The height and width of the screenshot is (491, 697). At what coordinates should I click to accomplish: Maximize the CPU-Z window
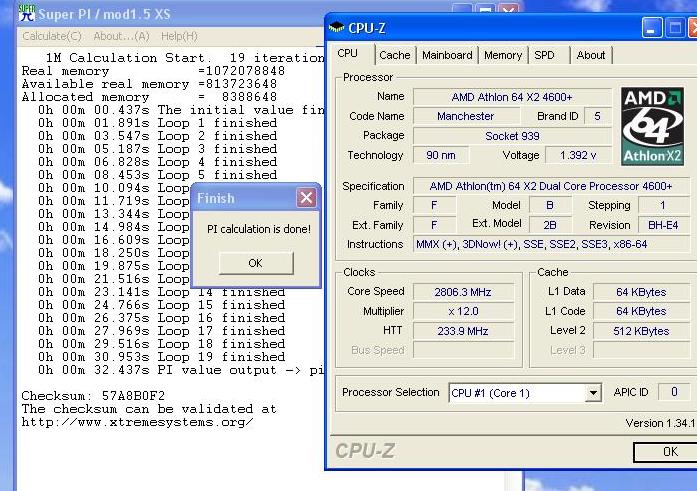(675, 28)
